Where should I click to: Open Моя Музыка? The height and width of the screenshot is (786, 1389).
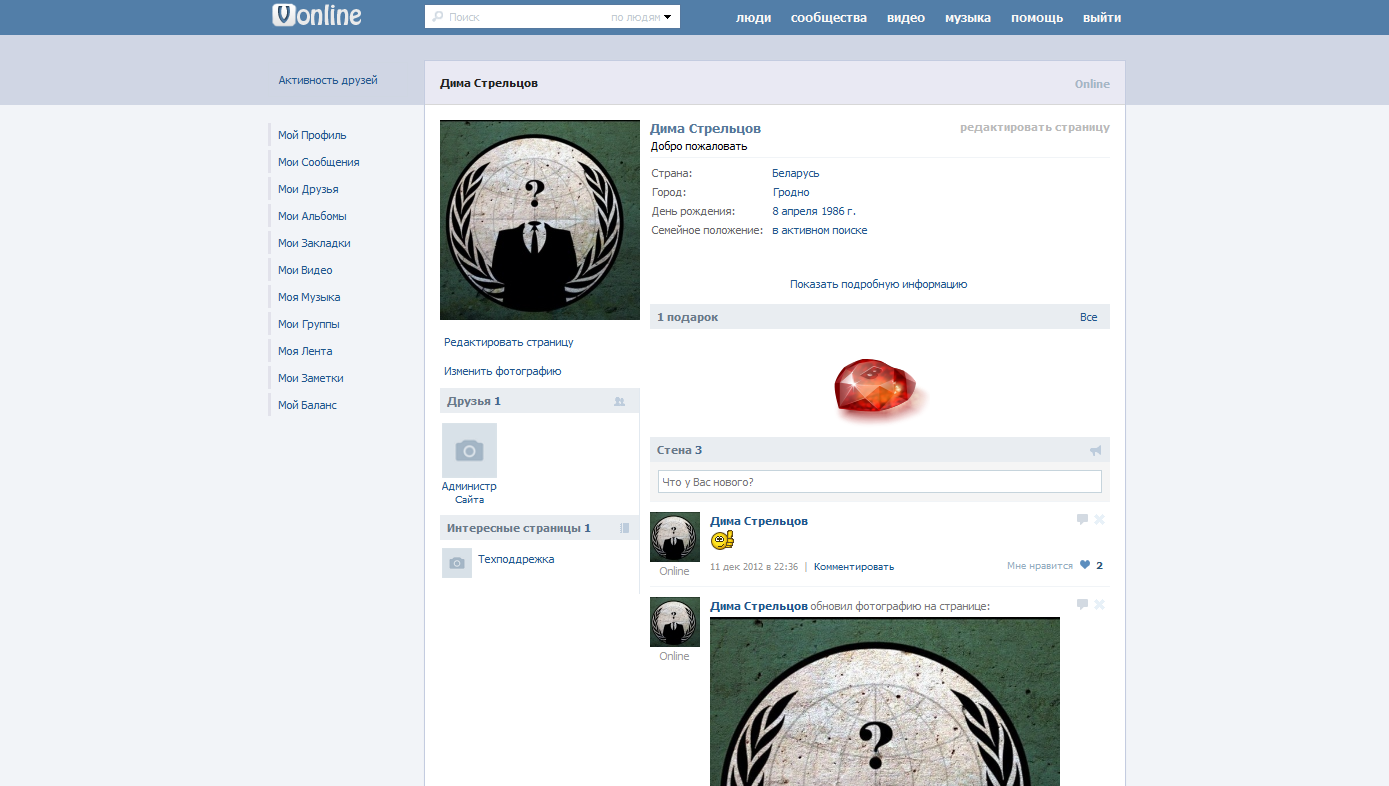point(309,297)
